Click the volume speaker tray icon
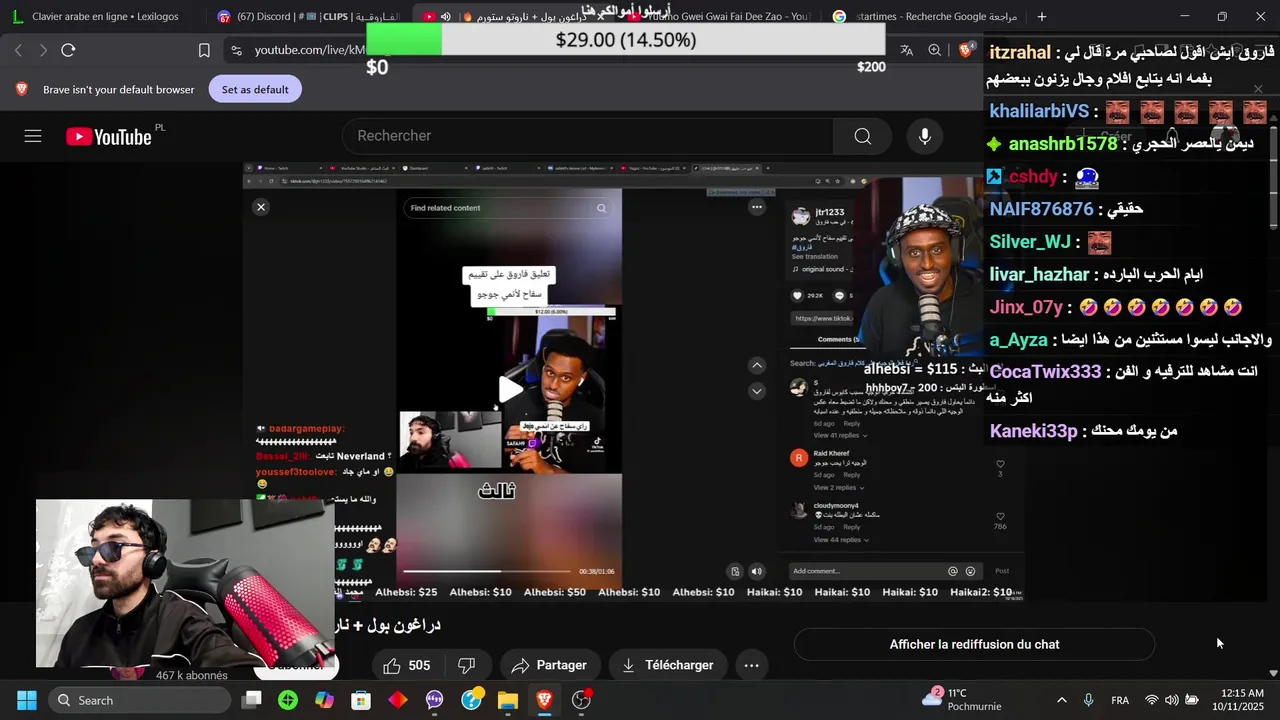Image resolution: width=1280 pixels, height=720 pixels. pyautogui.click(x=1172, y=700)
